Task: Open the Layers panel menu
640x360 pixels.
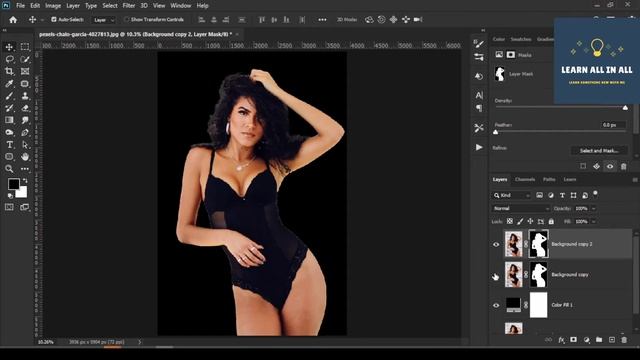Action: tap(635, 180)
